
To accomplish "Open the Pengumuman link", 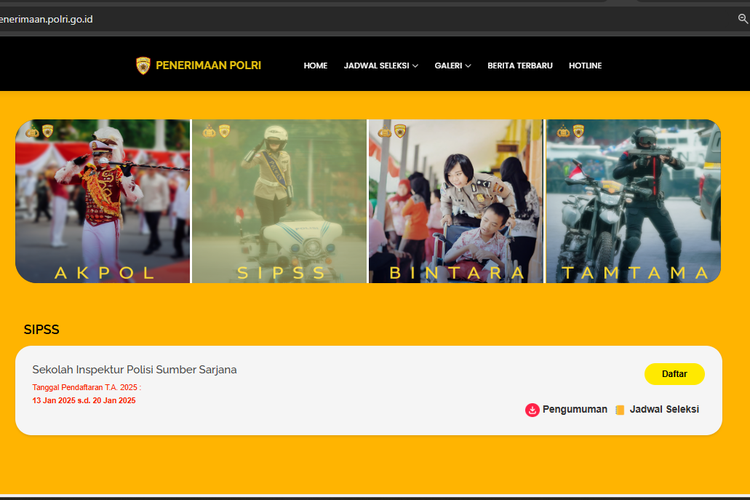I will pos(574,409).
